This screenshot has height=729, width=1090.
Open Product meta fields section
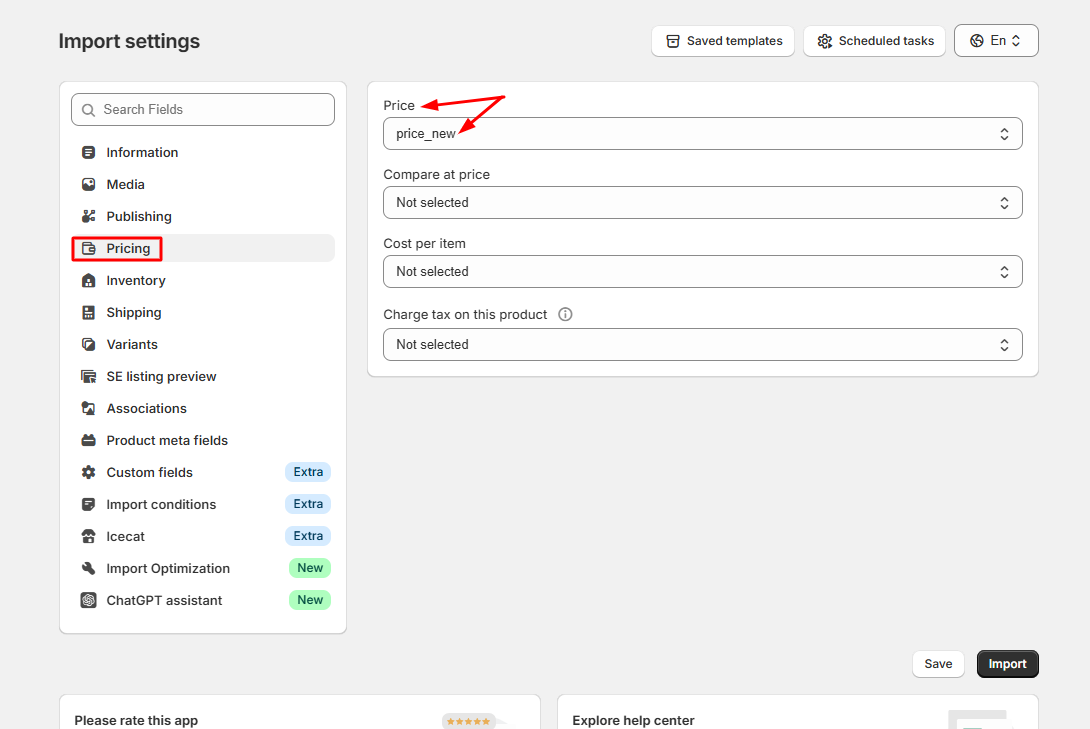click(203, 440)
